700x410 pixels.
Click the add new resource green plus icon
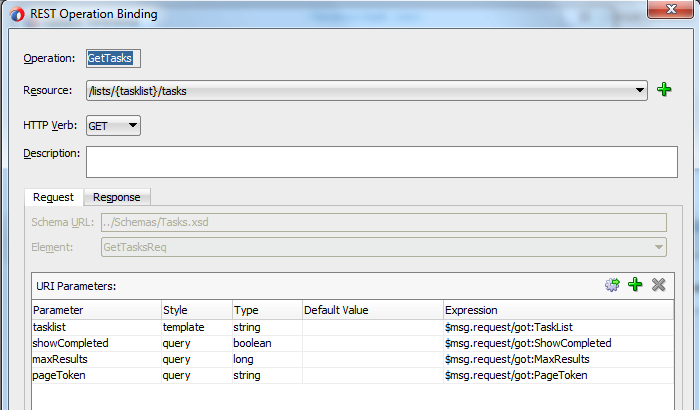tap(664, 90)
